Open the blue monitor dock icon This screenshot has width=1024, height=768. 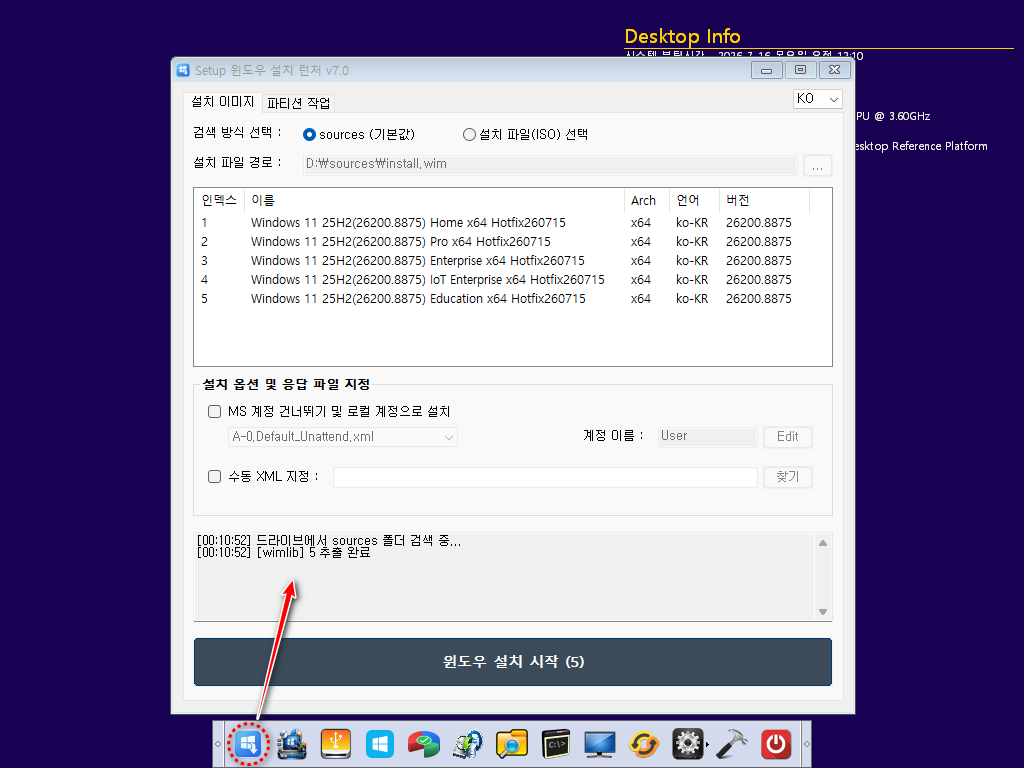[600, 744]
